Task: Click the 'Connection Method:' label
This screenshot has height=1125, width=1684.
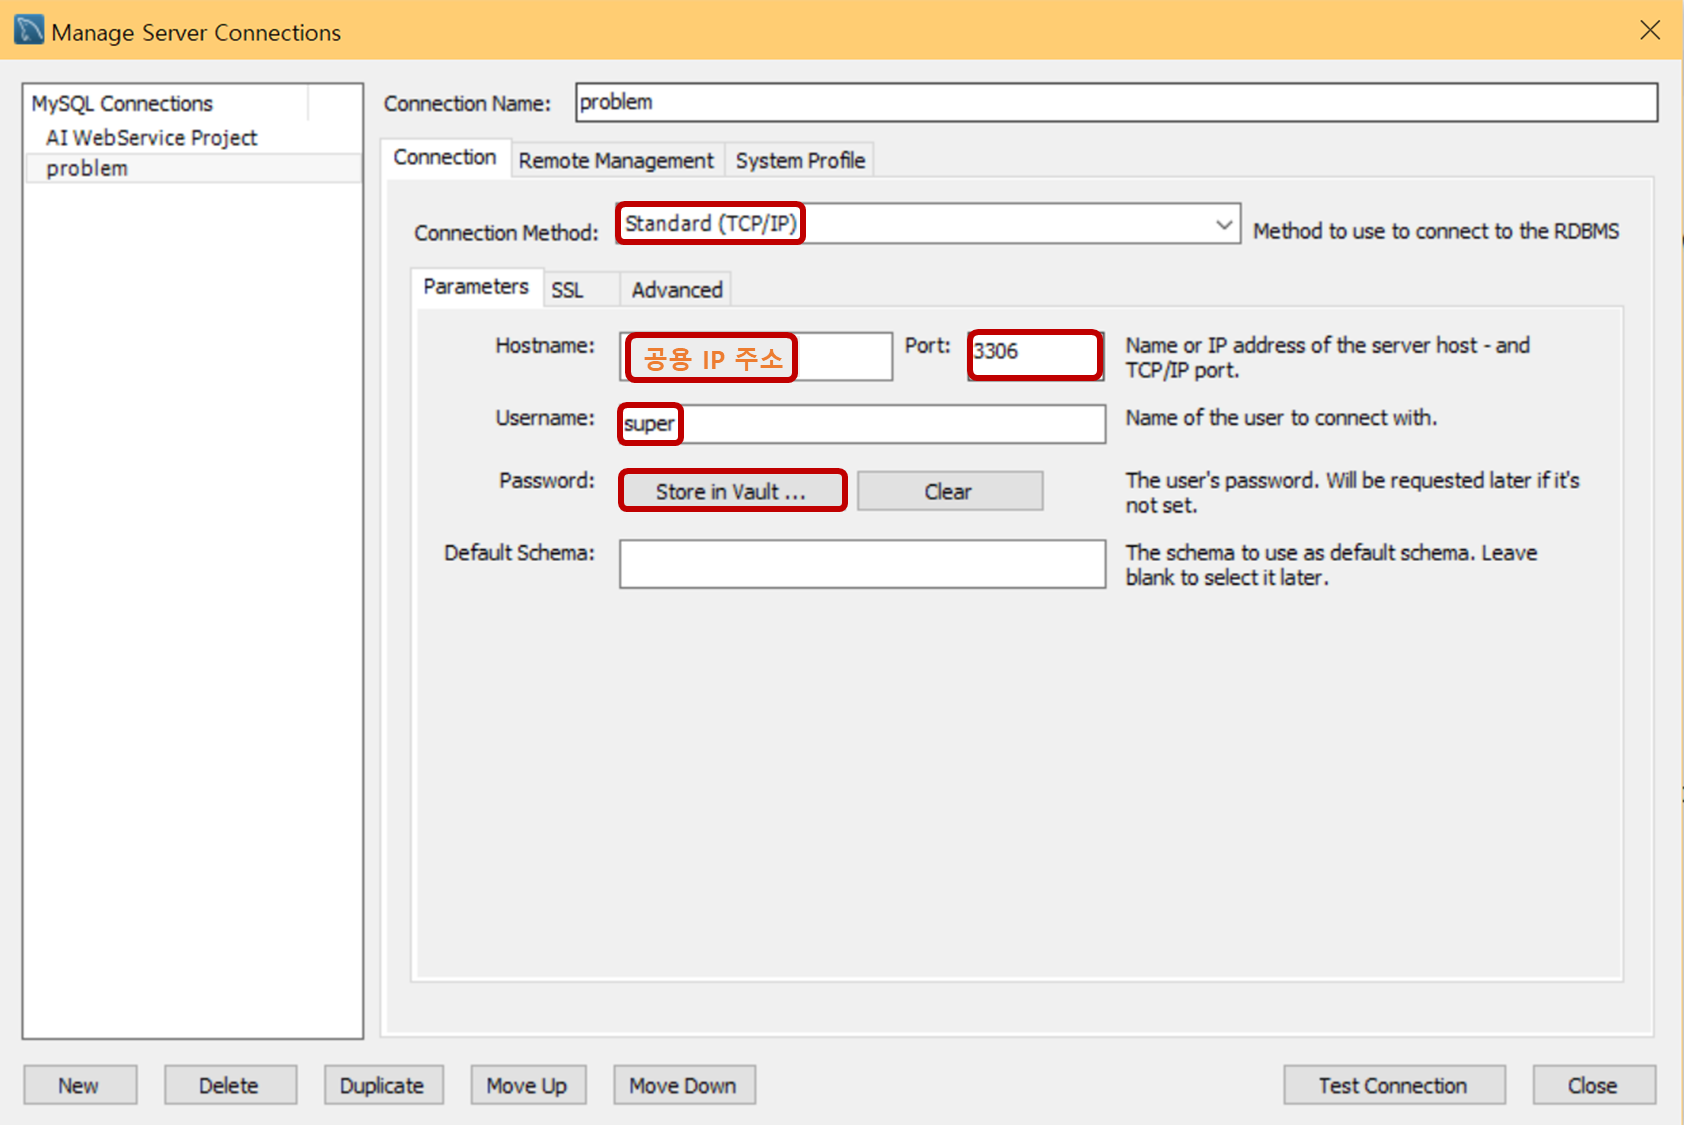Action: (506, 233)
